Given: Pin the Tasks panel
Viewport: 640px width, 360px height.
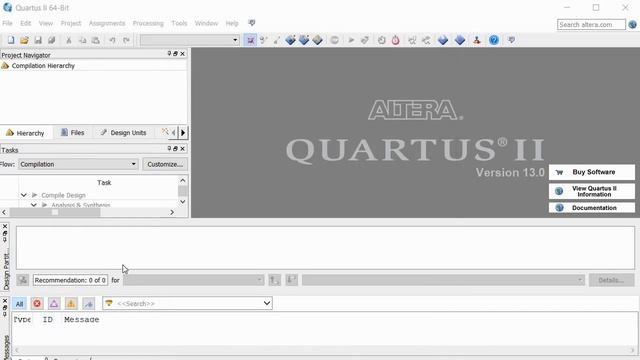Looking at the screenshot, I should [x=169, y=149].
